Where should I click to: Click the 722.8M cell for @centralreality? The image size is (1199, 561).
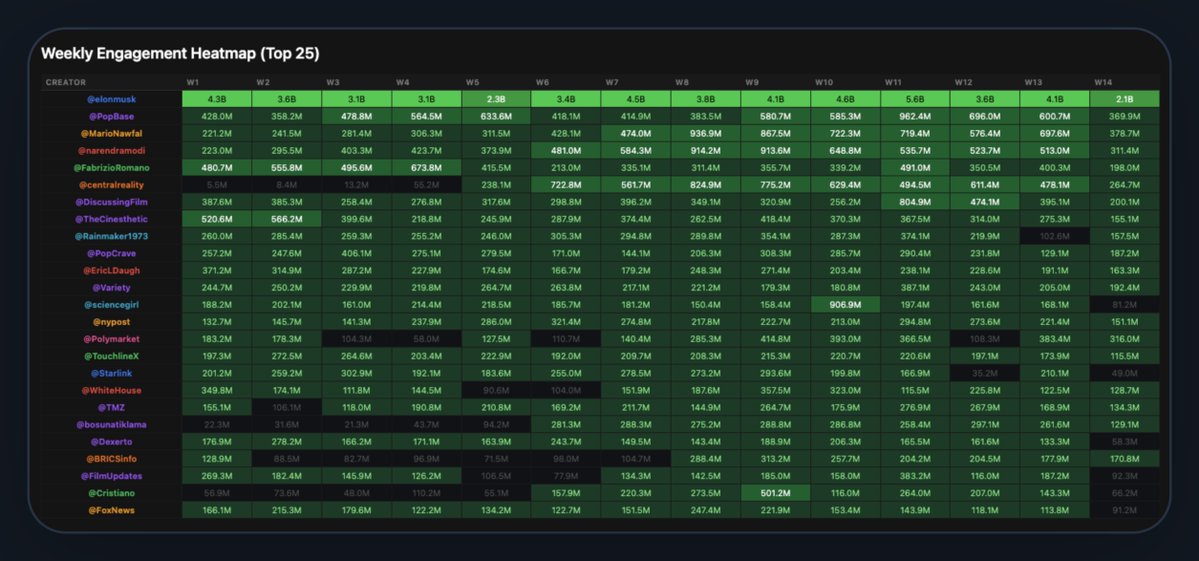(566, 185)
